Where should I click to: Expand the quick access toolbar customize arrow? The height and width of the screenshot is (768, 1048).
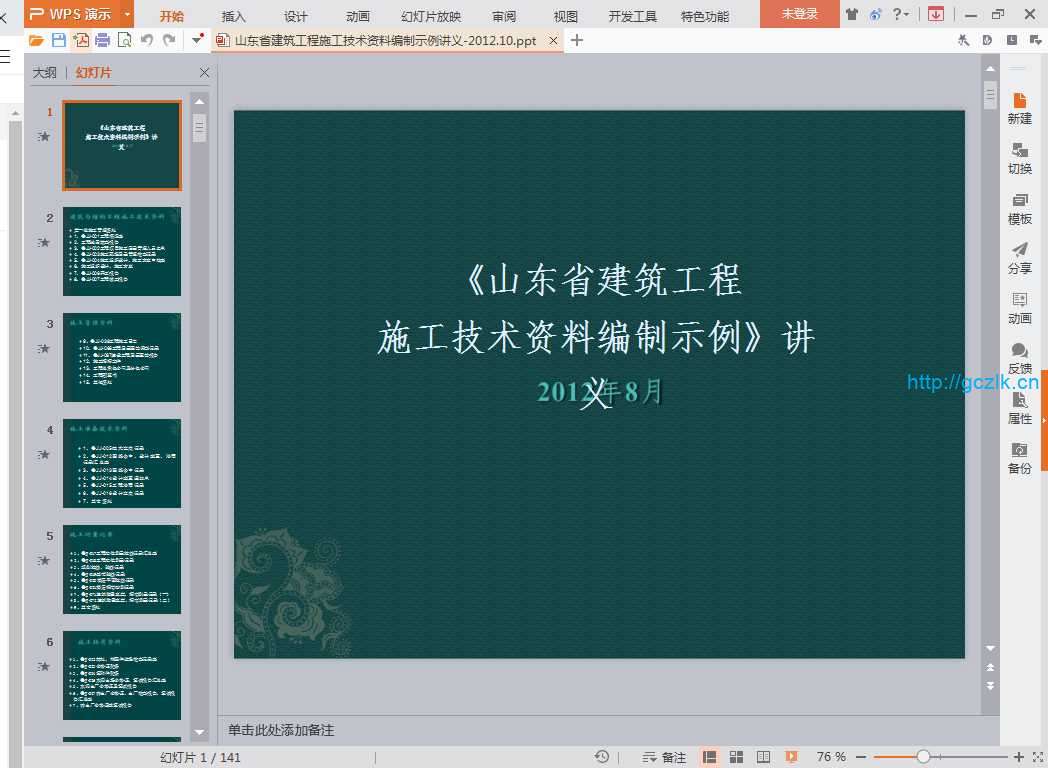(197, 40)
